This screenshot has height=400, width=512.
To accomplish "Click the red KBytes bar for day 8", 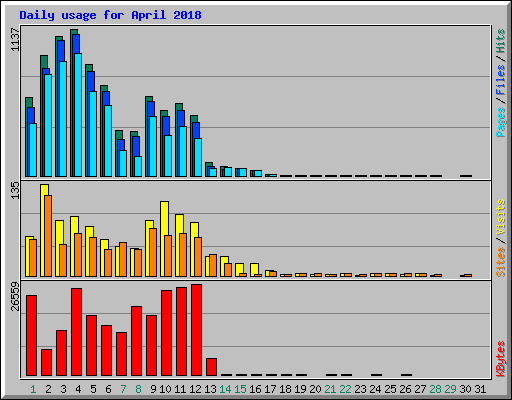I will coord(136,341).
